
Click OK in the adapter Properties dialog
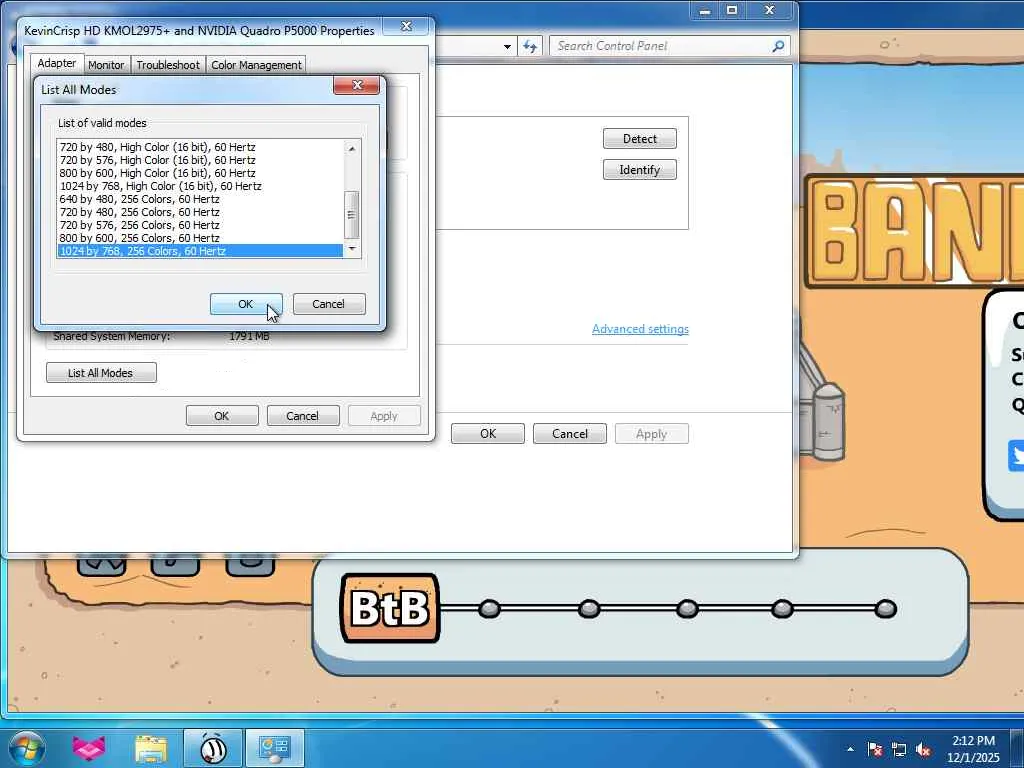coord(222,416)
